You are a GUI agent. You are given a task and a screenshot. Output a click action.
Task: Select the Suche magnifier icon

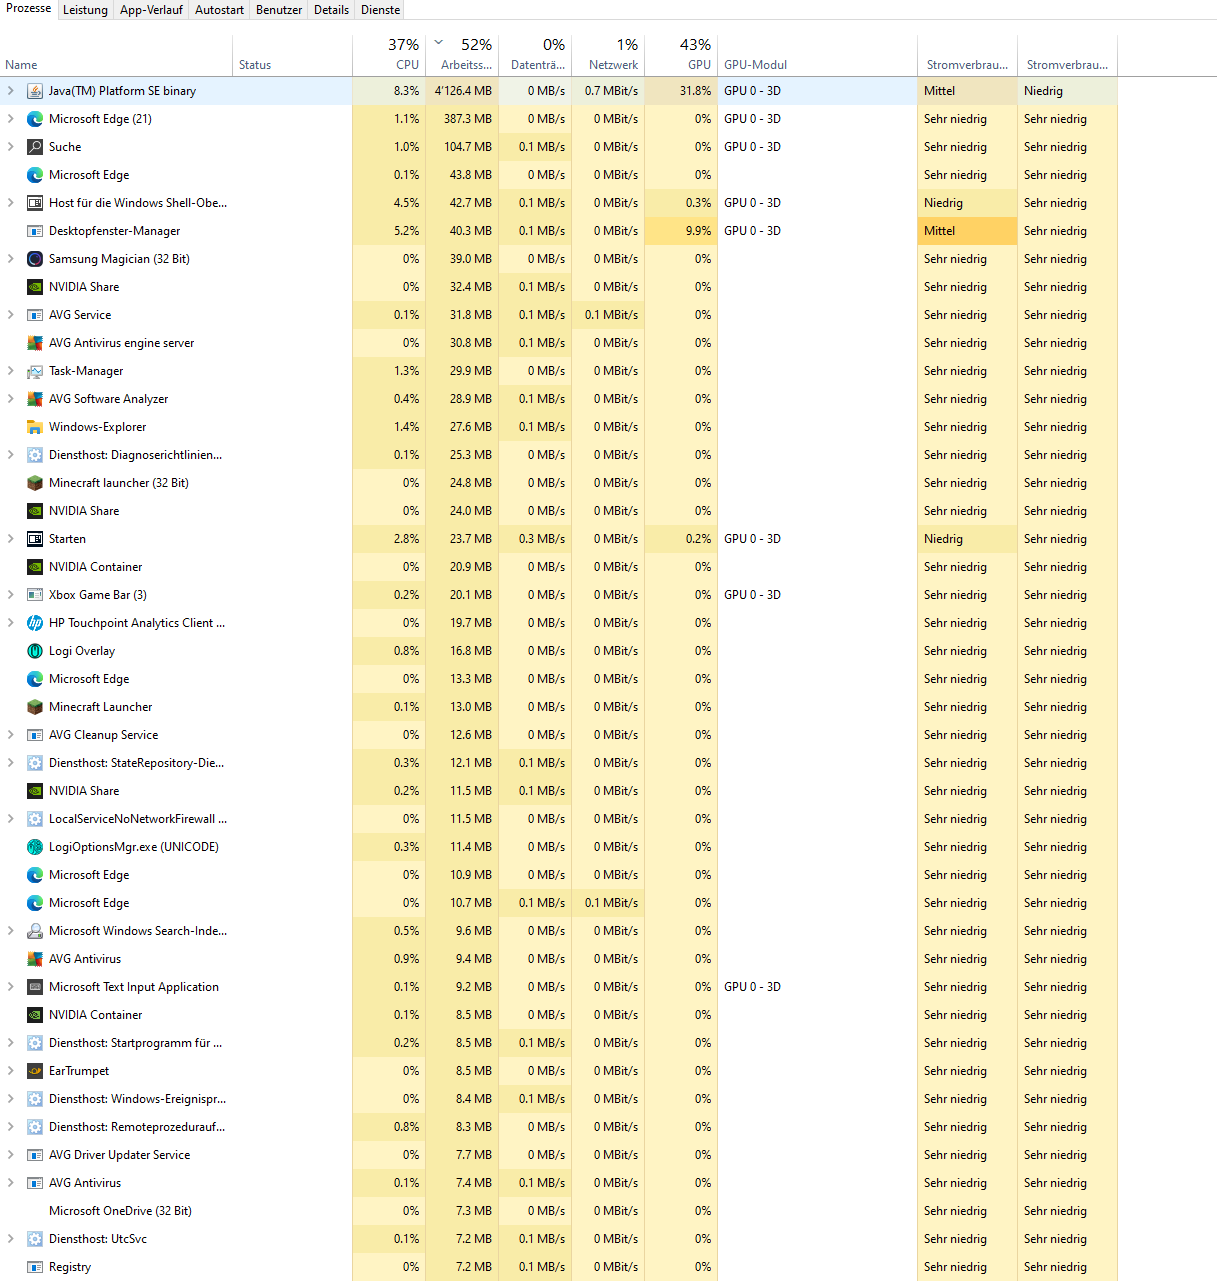[35, 147]
